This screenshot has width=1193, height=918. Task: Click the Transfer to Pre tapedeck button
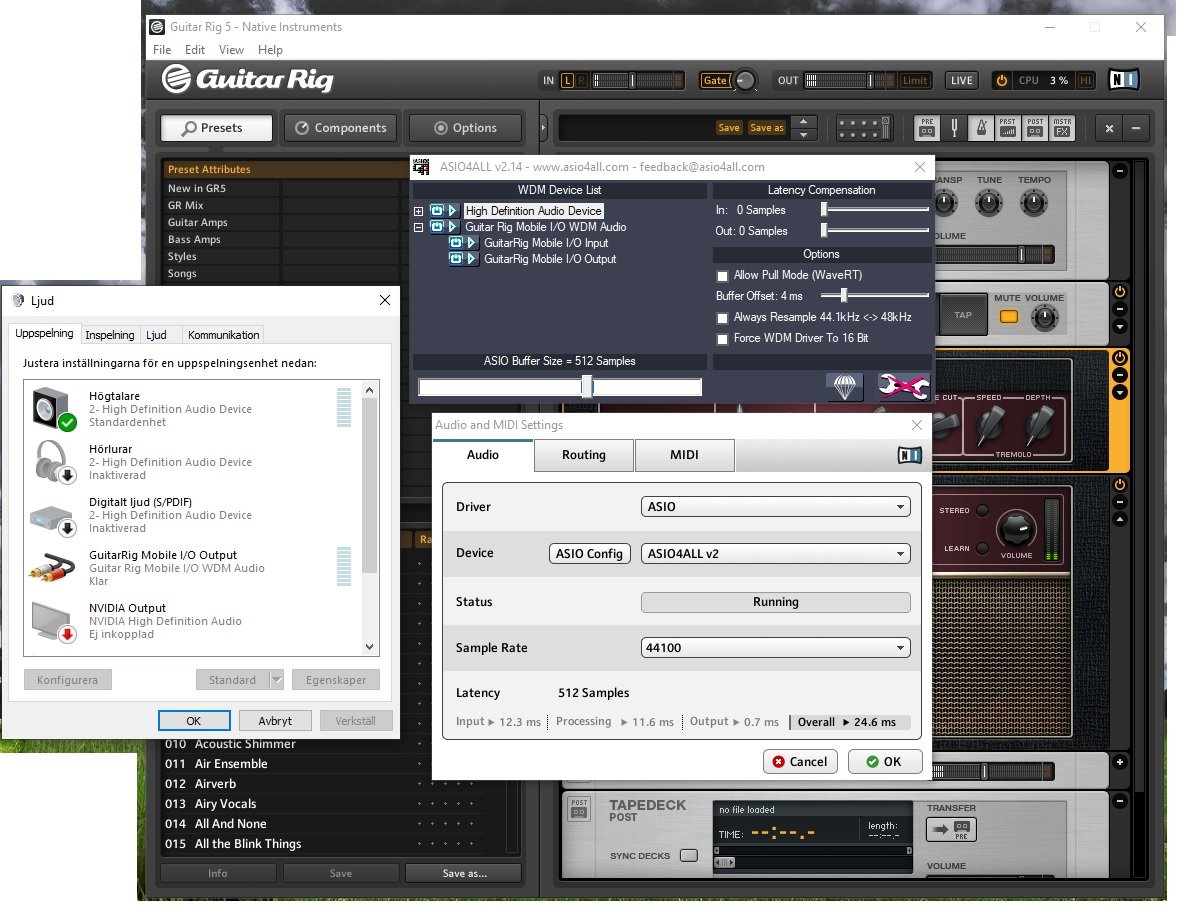click(951, 829)
